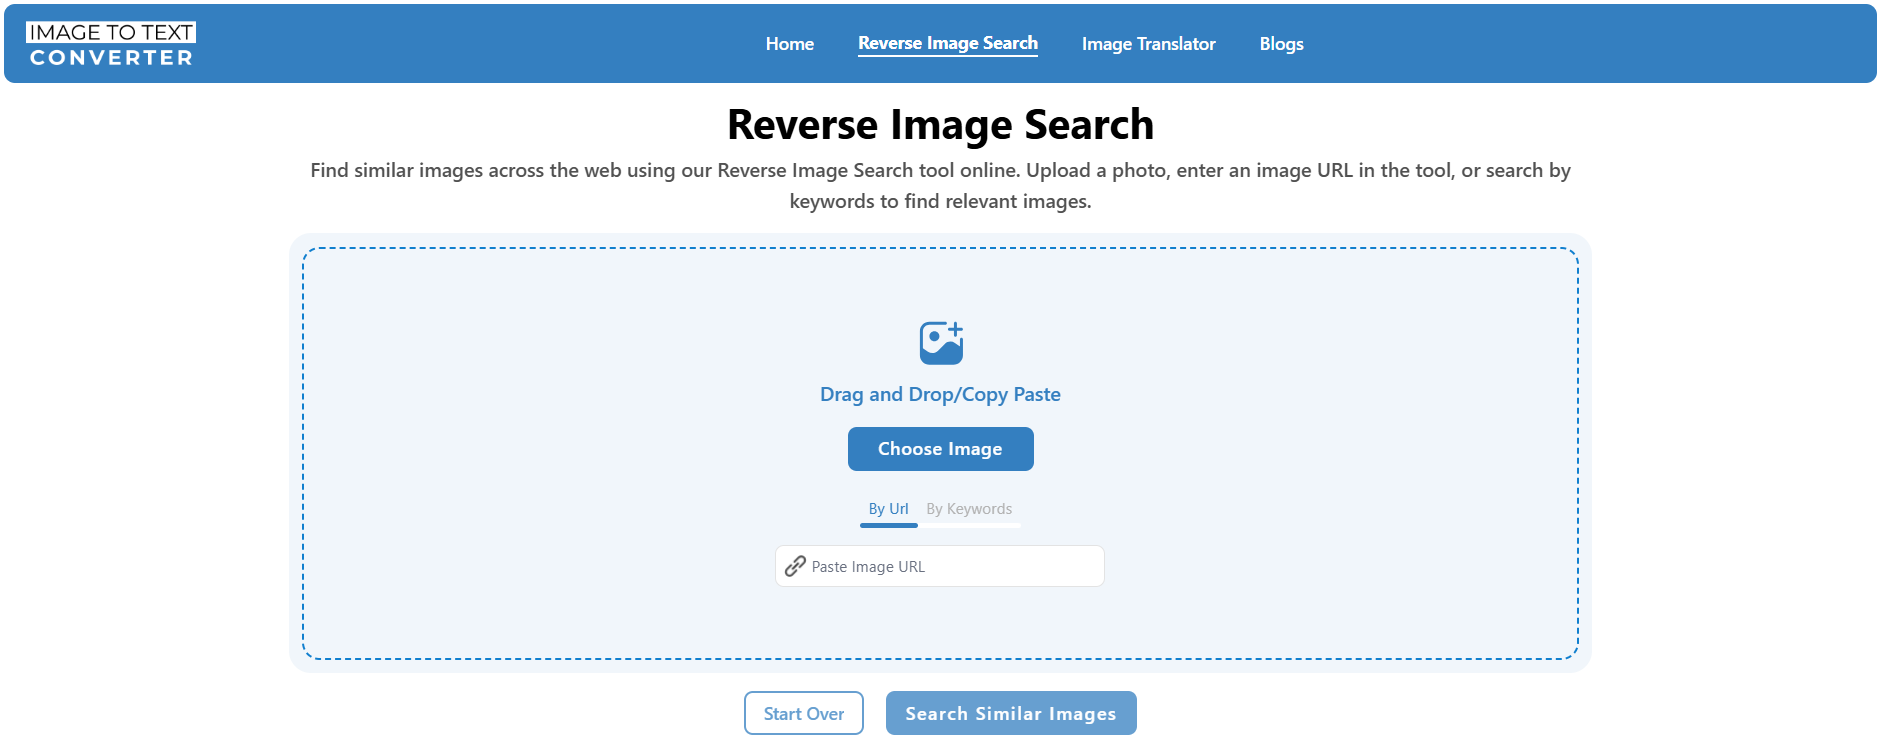
Task: Switch to the By Keywords tab
Action: click(969, 509)
